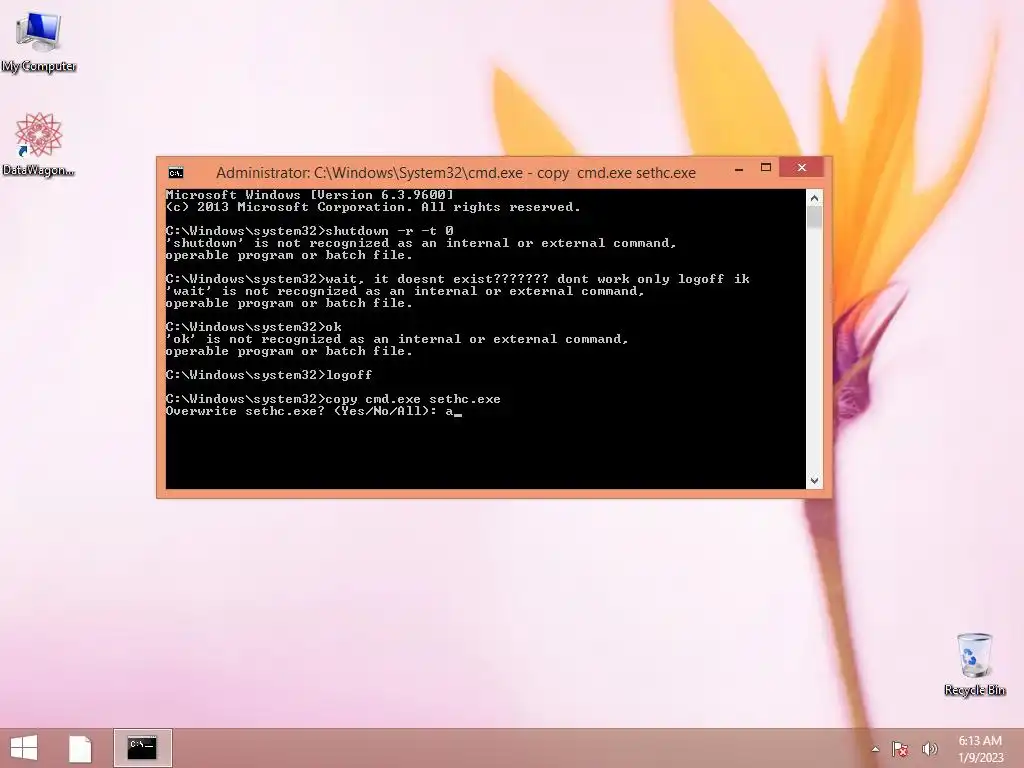Screen dimensions: 1024x768
Task: Click the date 1/9/2023 in tray
Action: (x=980, y=758)
